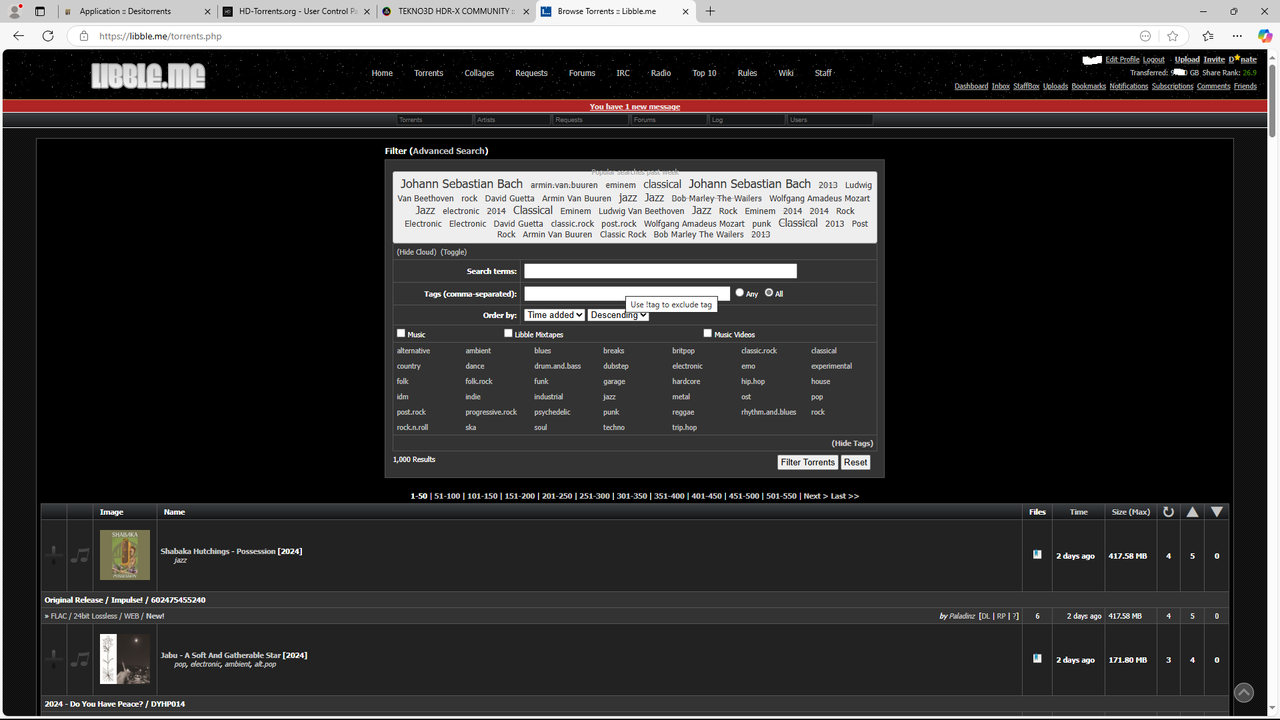The image size is (1280, 720).
Task: Open browser profile avatar icon
Action: tap(15, 11)
